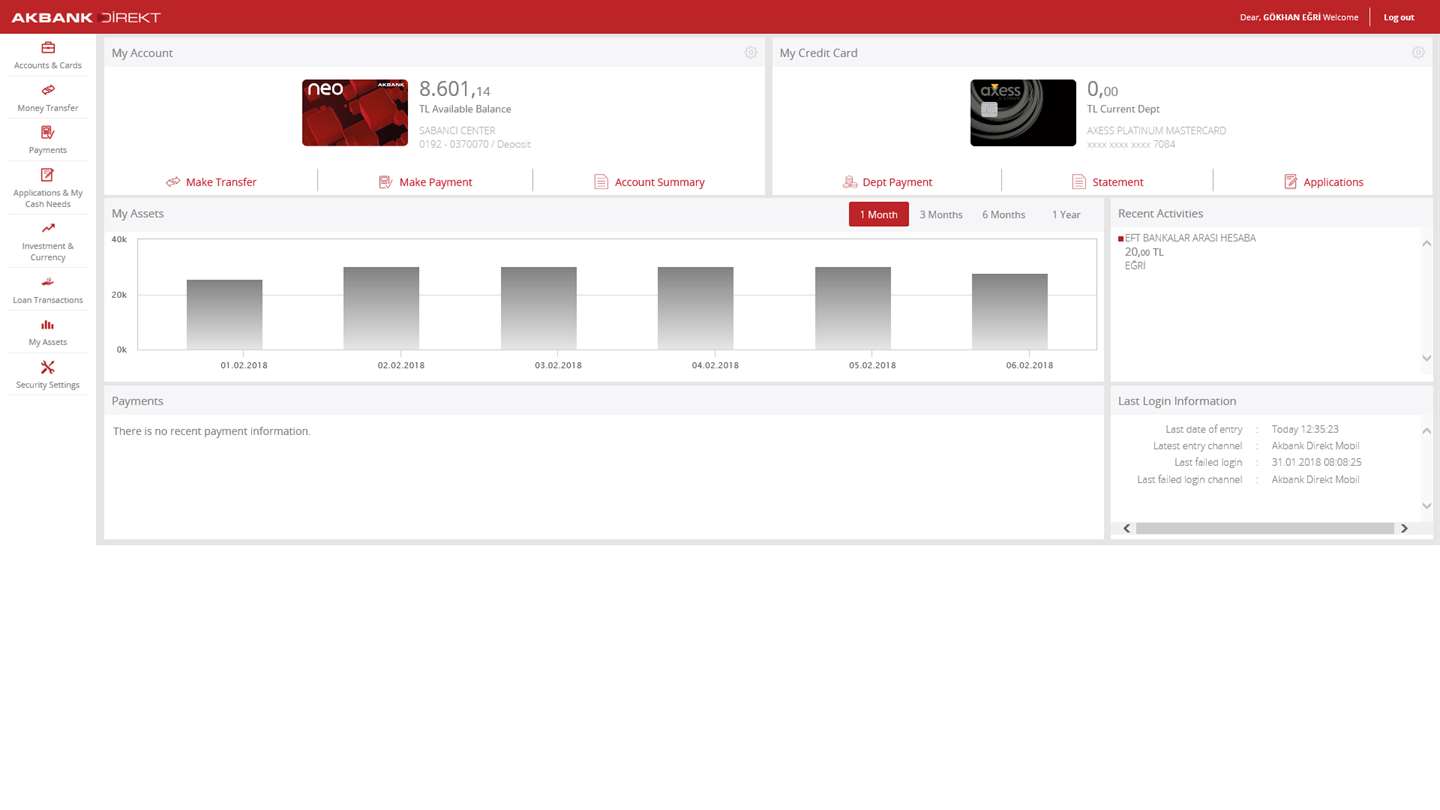Click the Make Payment link text
Viewport: 1440px width, 810px height.
pos(436,182)
